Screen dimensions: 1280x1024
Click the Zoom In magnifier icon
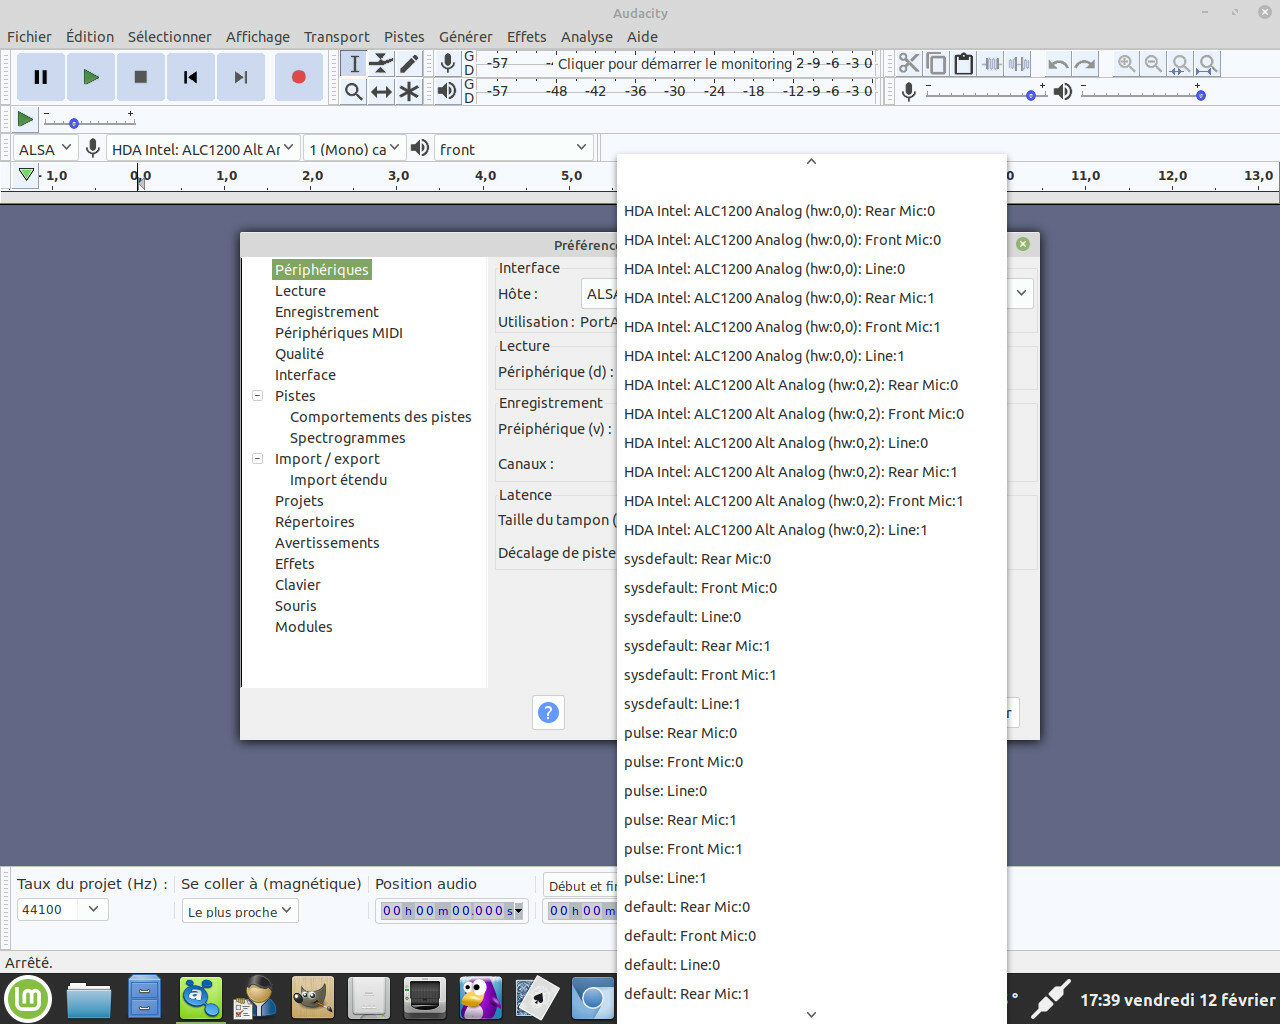[x=1126, y=64]
